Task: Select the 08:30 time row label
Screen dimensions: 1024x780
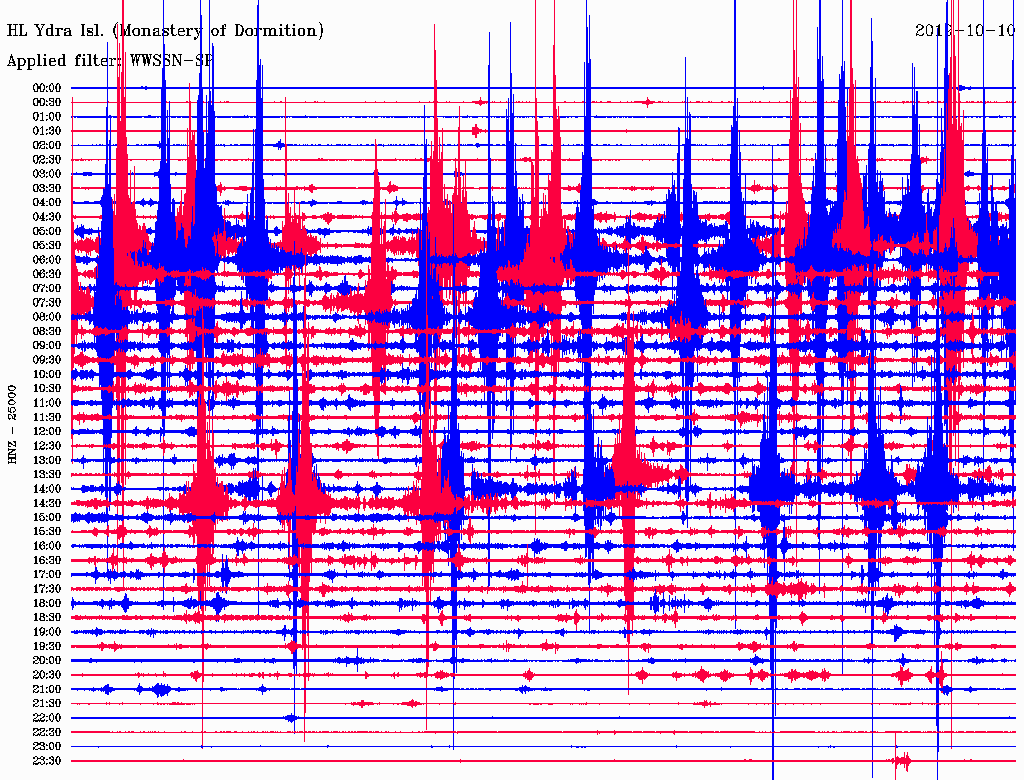Action: tap(47, 332)
